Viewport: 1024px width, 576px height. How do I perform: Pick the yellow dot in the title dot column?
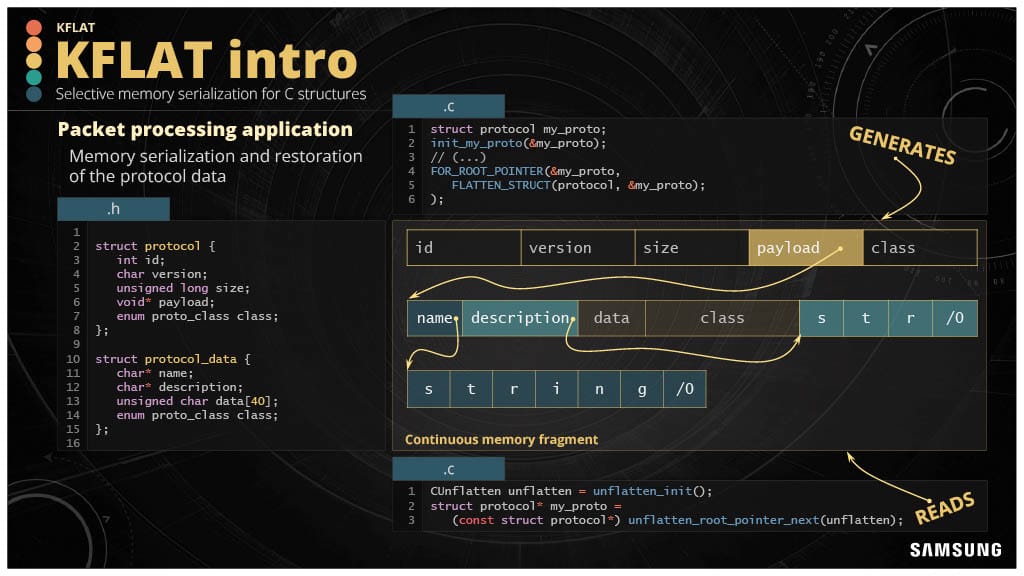[x=34, y=61]
